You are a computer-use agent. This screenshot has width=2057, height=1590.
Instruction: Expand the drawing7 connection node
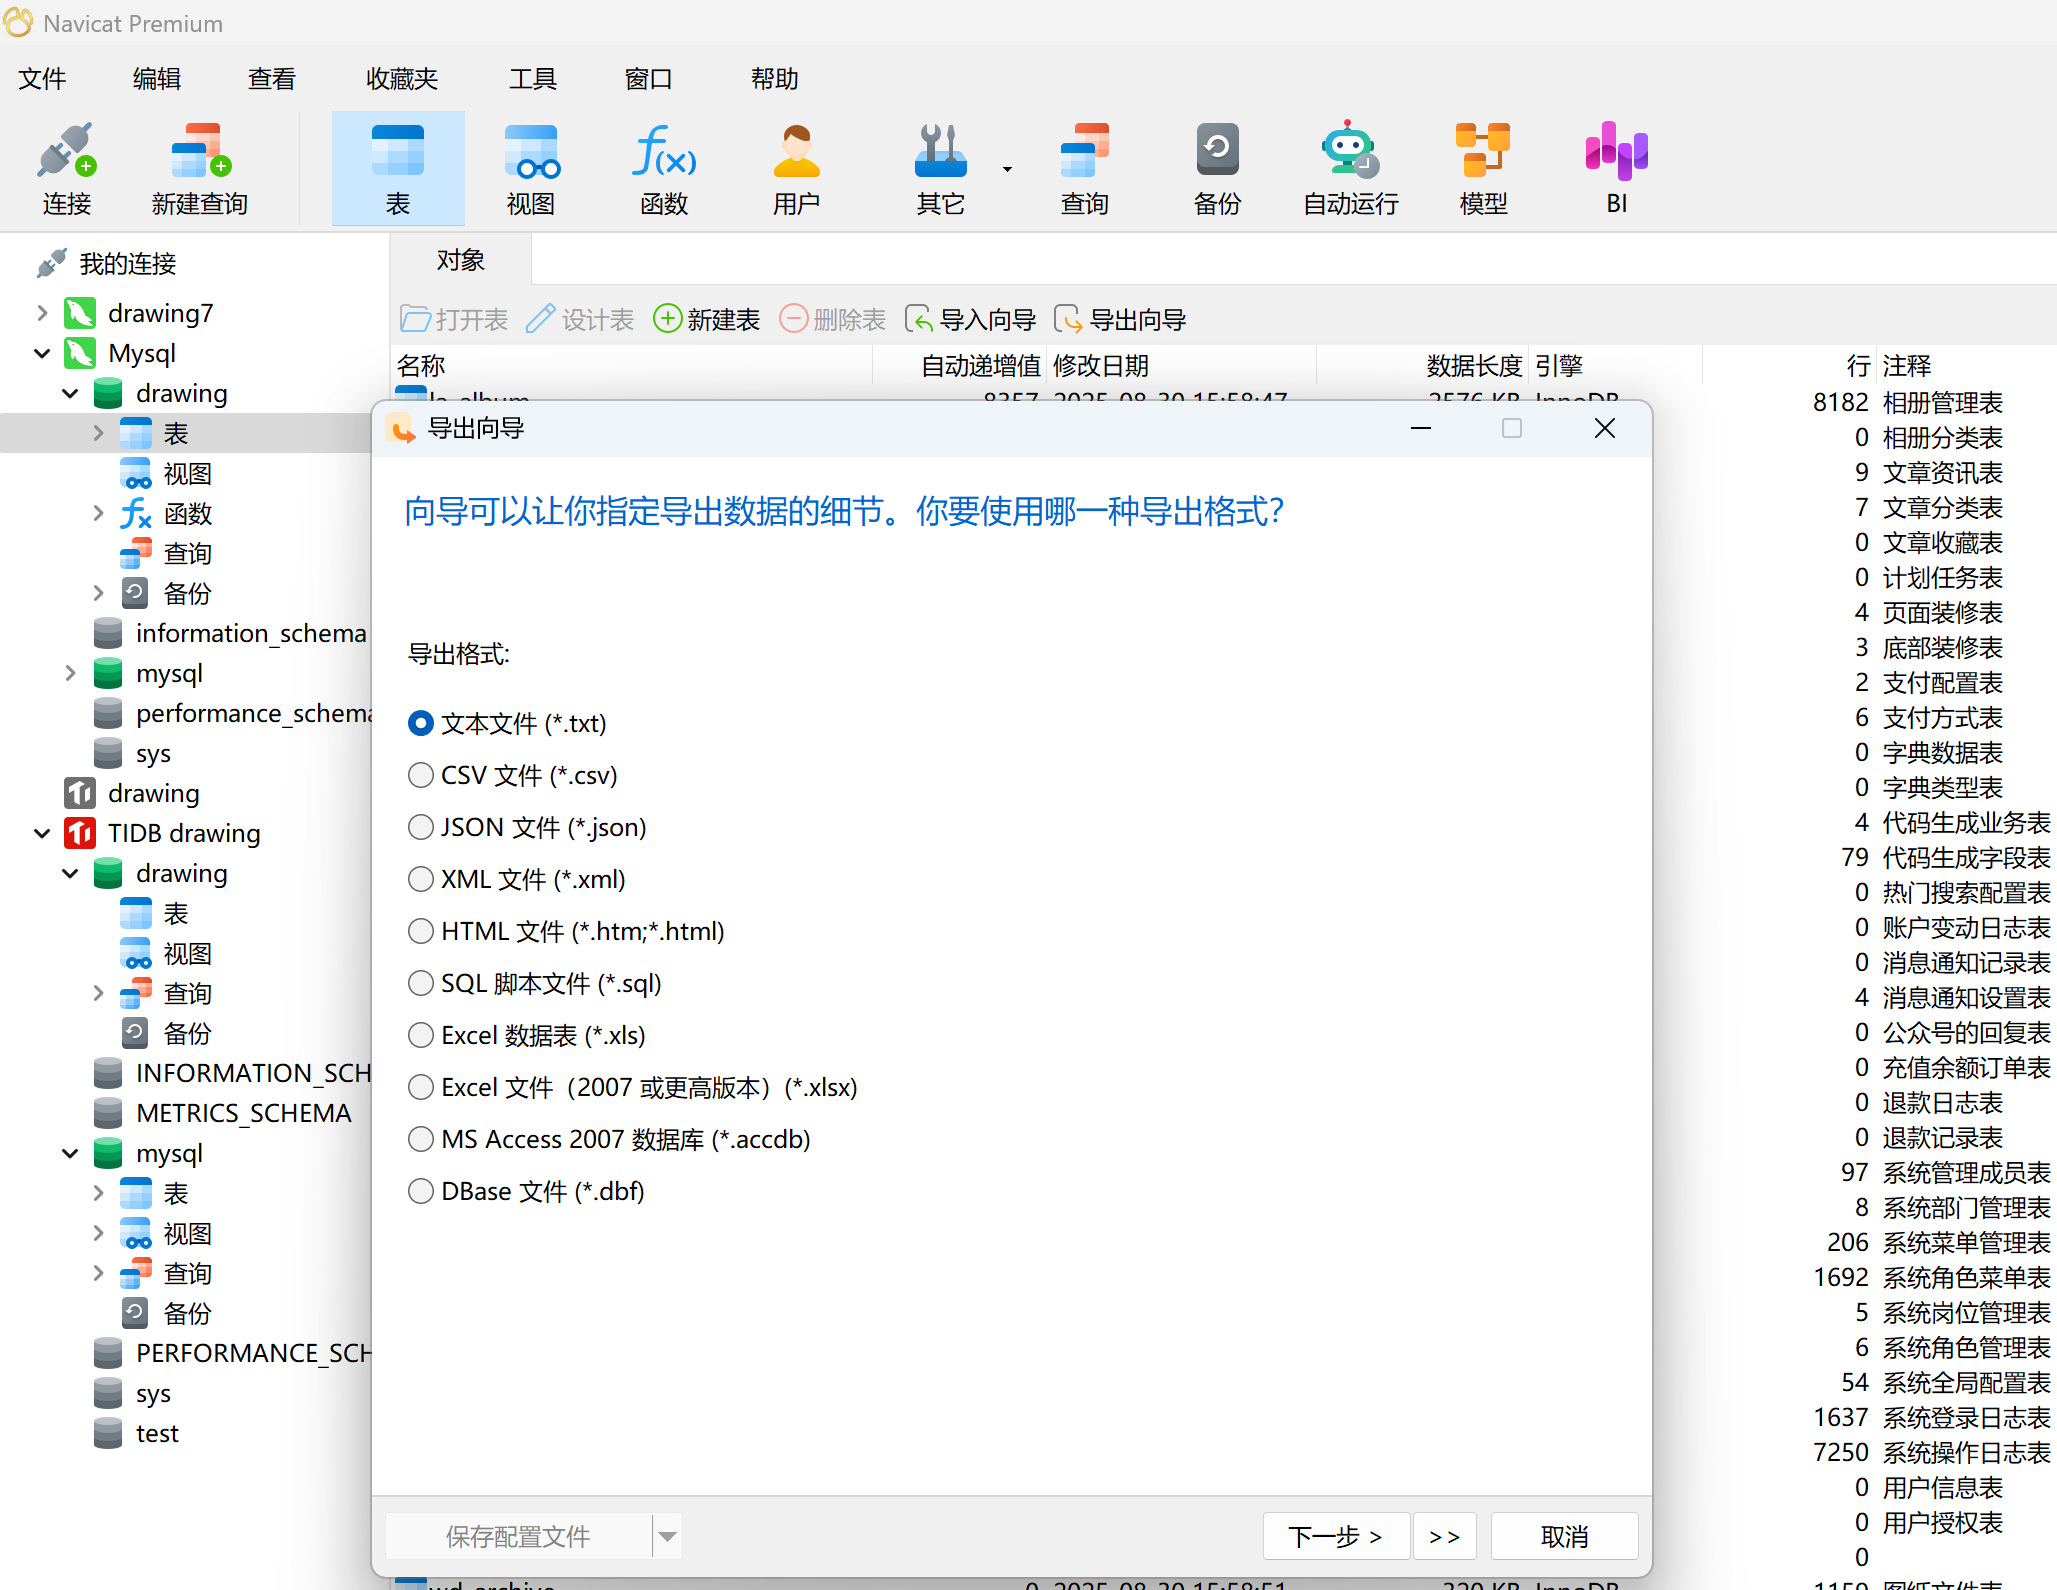[42, 313]
